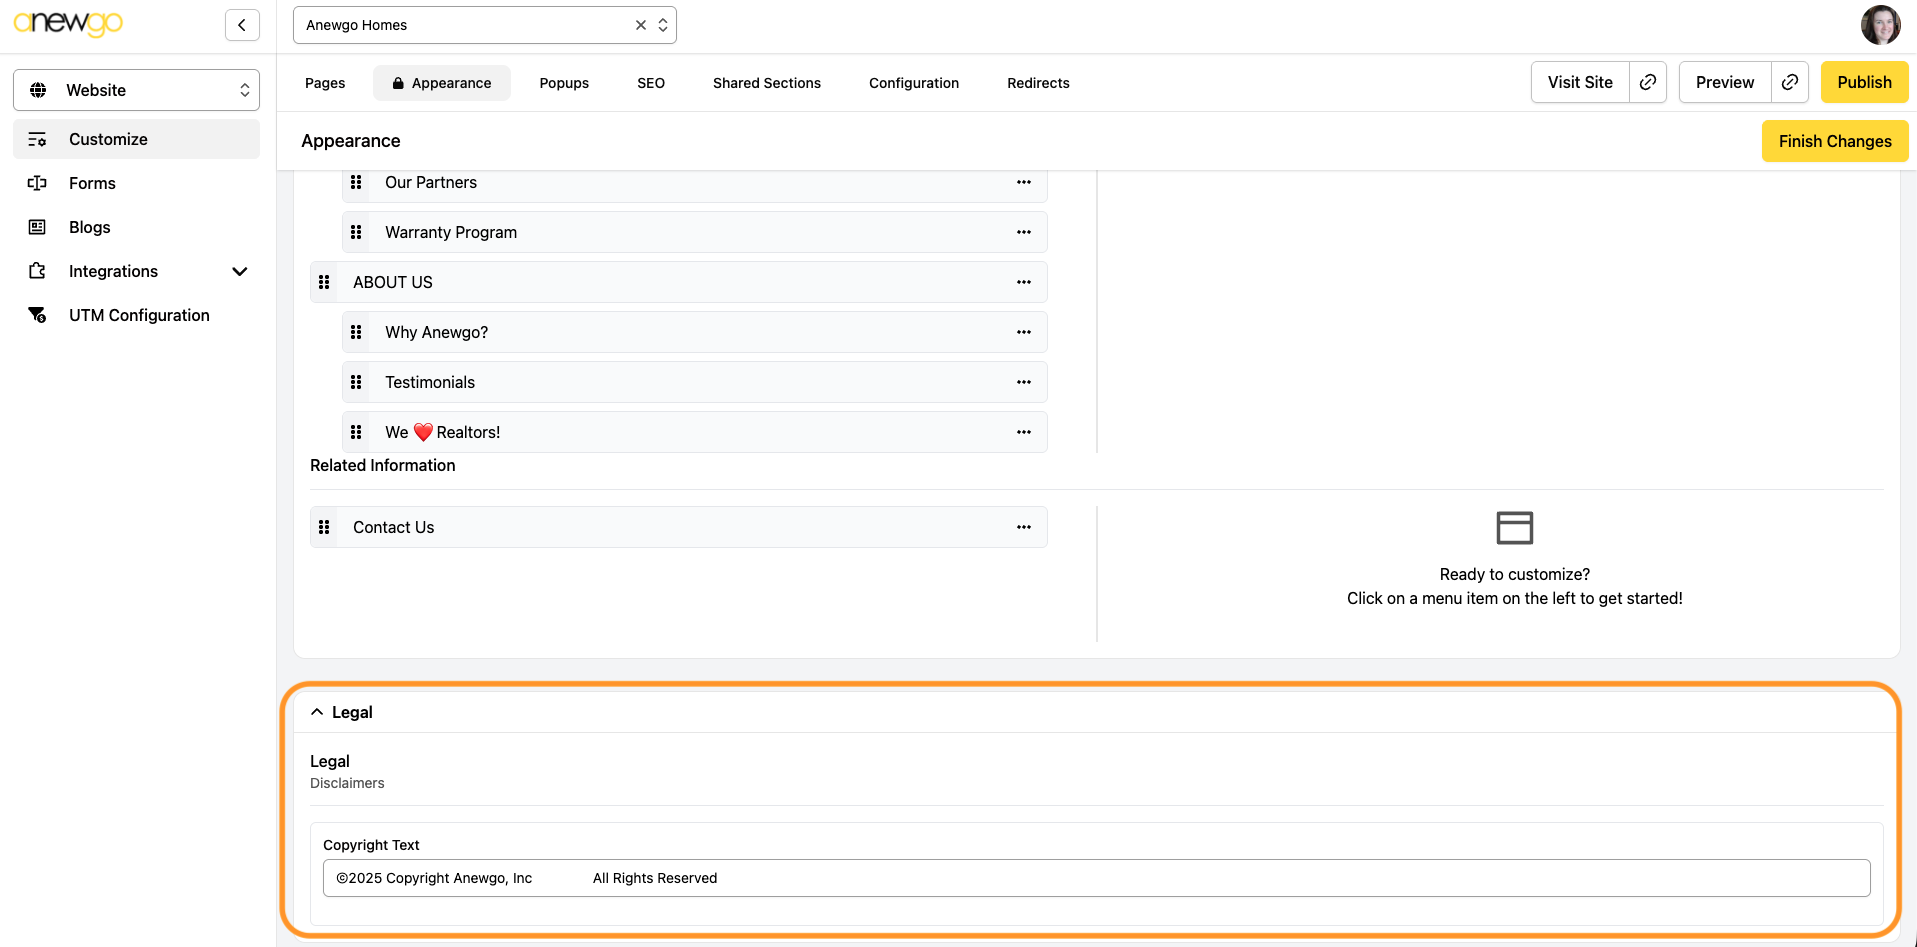Open the three-dot menu for Testimonials
Image resolution: width=1917 pixels, height=947 pixels.
tap(1023, 382)
